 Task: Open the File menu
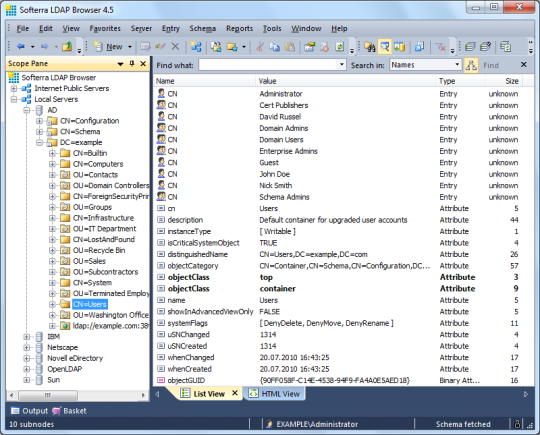[23, 29]
